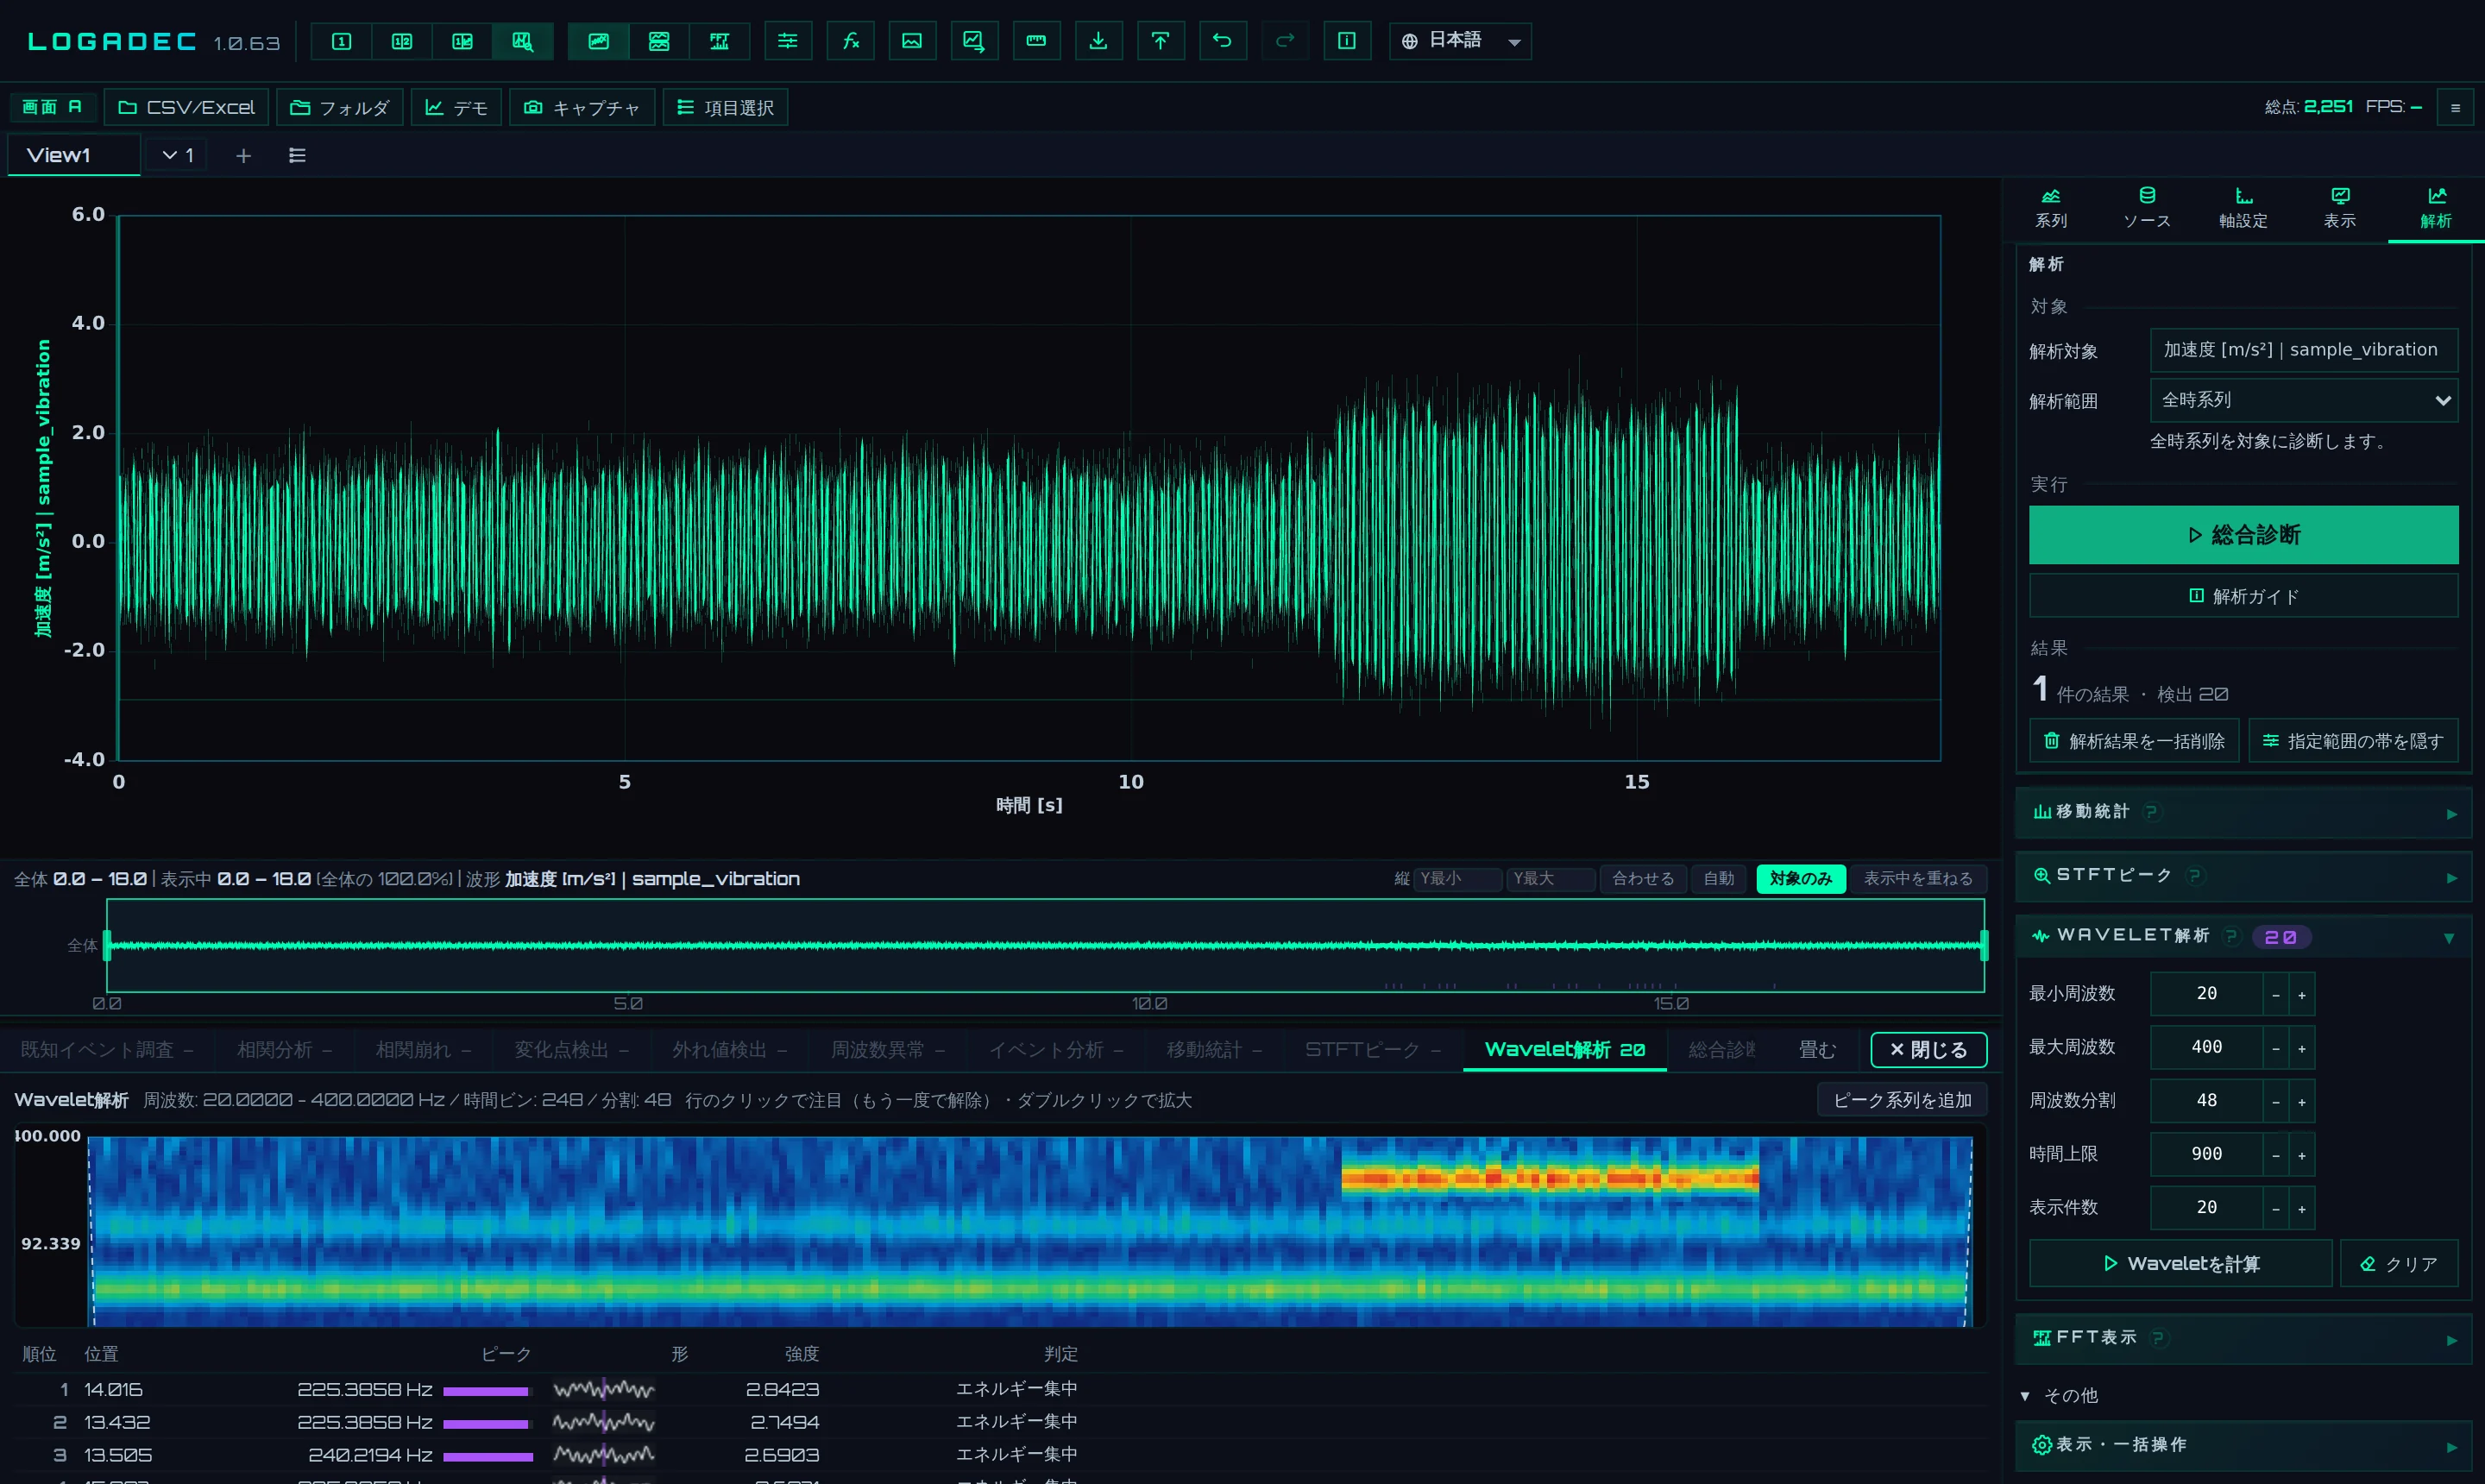Click the image export icon
2485x1484 pixels.
coord(912,41)
